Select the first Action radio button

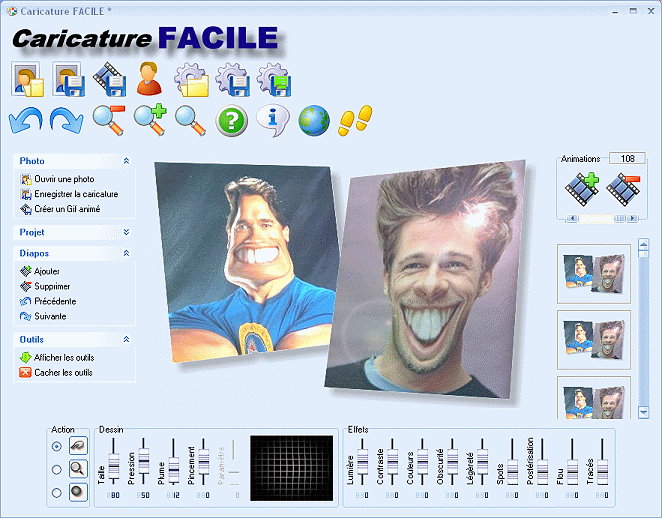(57, 446)
